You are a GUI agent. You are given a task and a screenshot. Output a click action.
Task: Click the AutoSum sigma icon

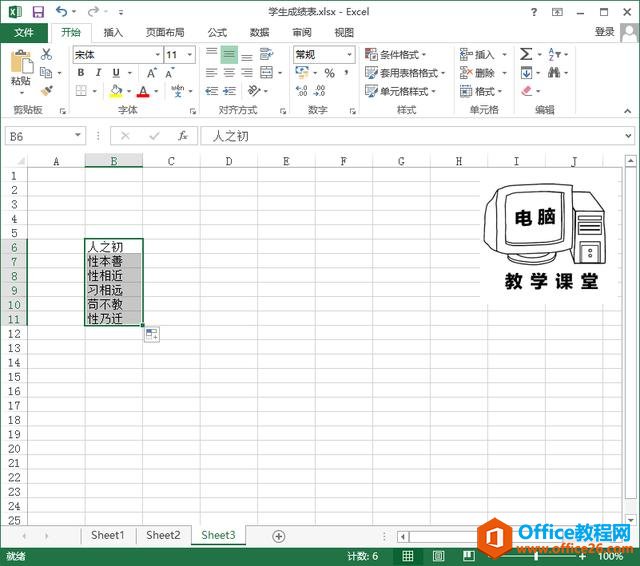(x=526, y=55)
